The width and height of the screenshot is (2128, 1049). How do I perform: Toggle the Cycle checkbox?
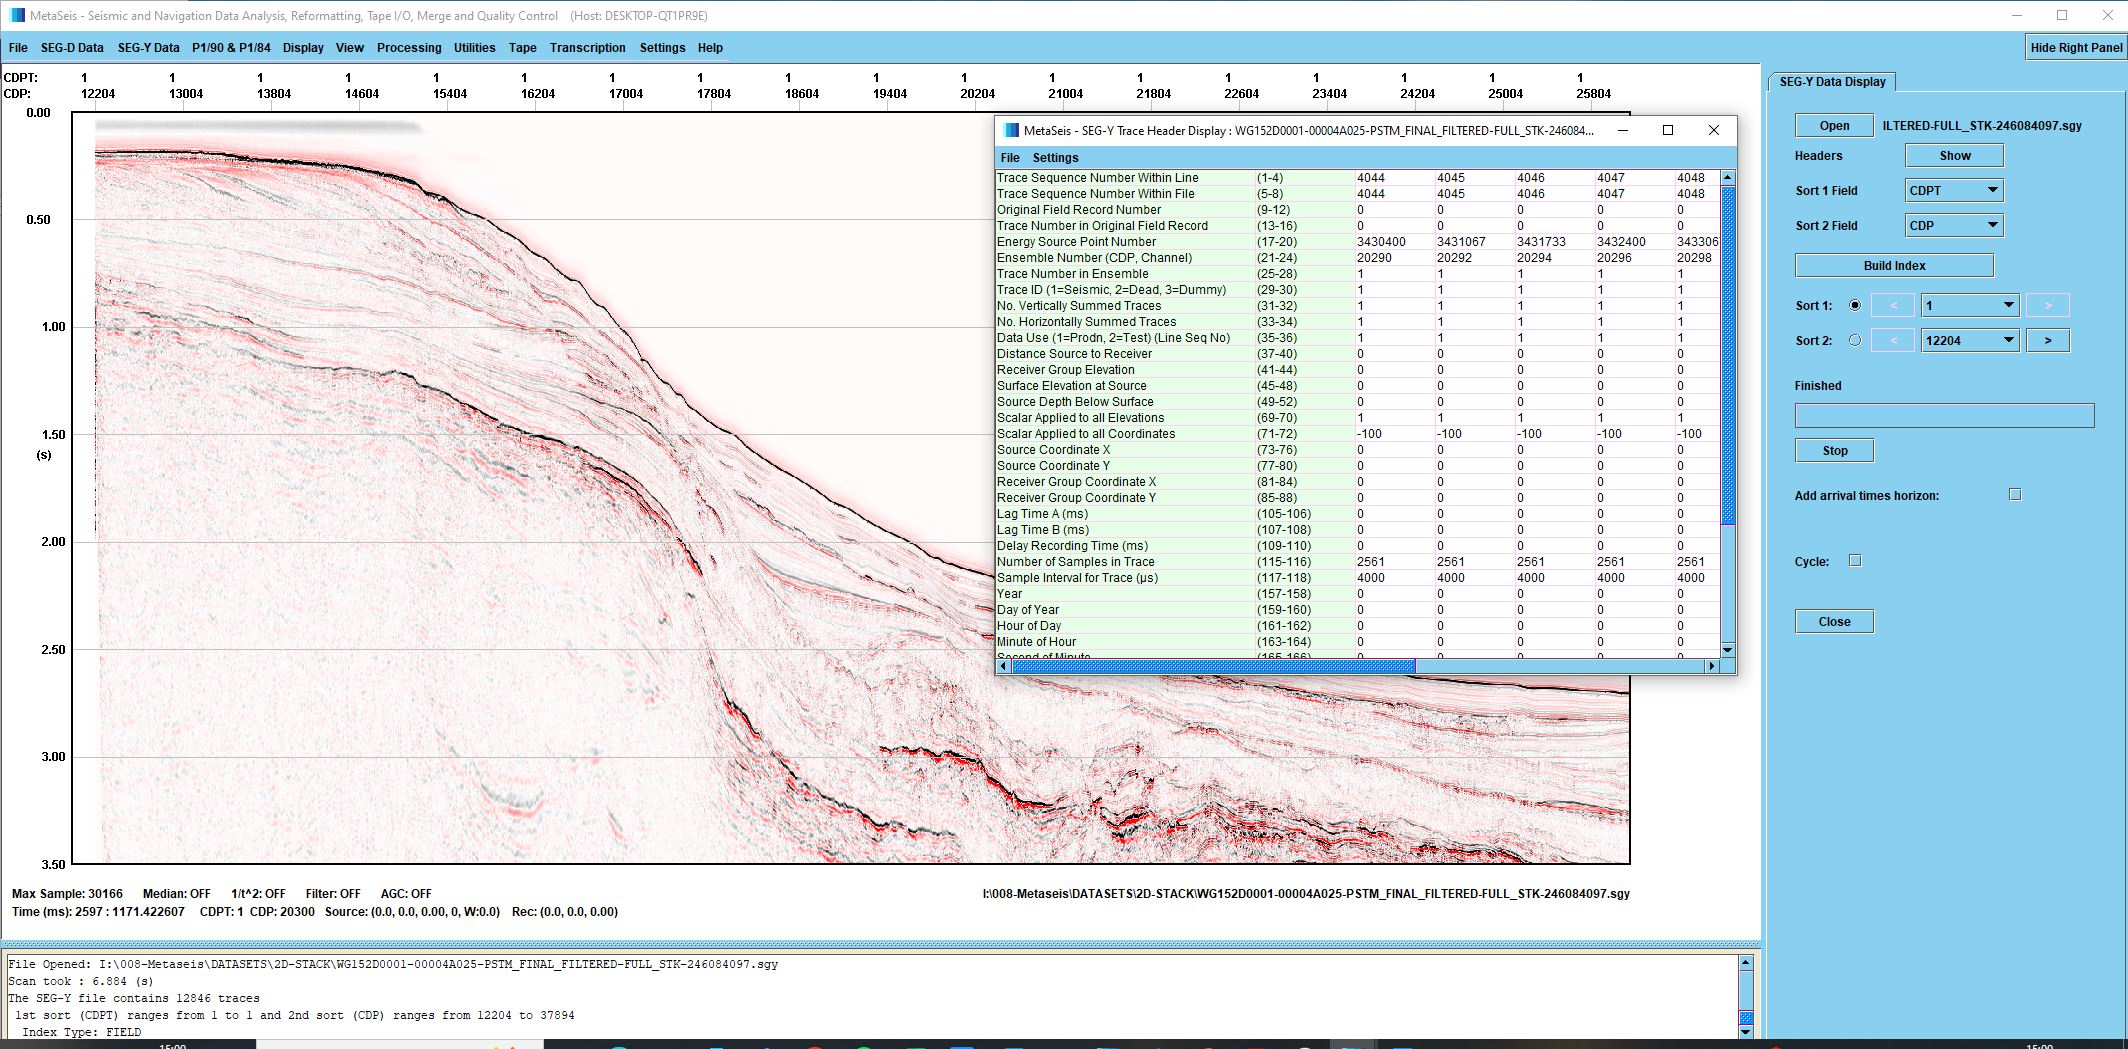tap(1855, 561)
